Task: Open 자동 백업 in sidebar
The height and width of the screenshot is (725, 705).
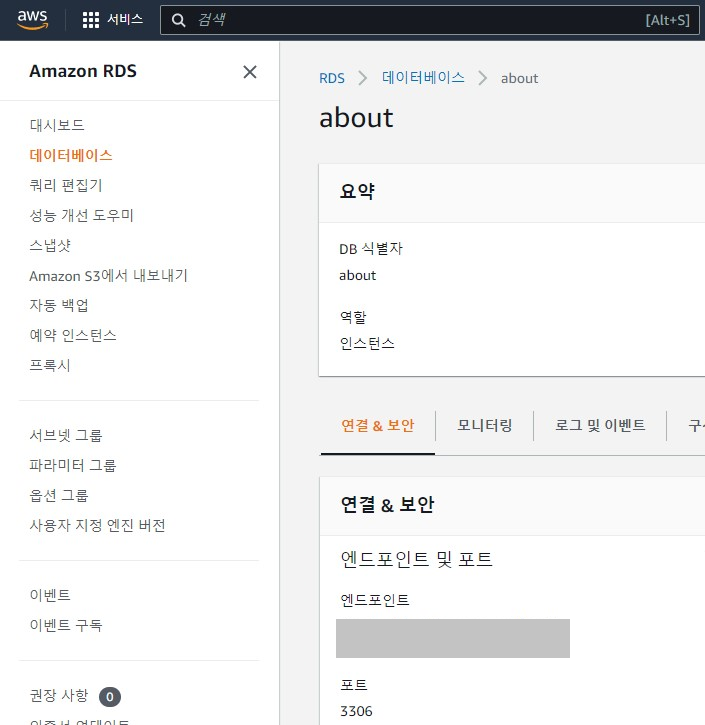Action: coord(59,305)
